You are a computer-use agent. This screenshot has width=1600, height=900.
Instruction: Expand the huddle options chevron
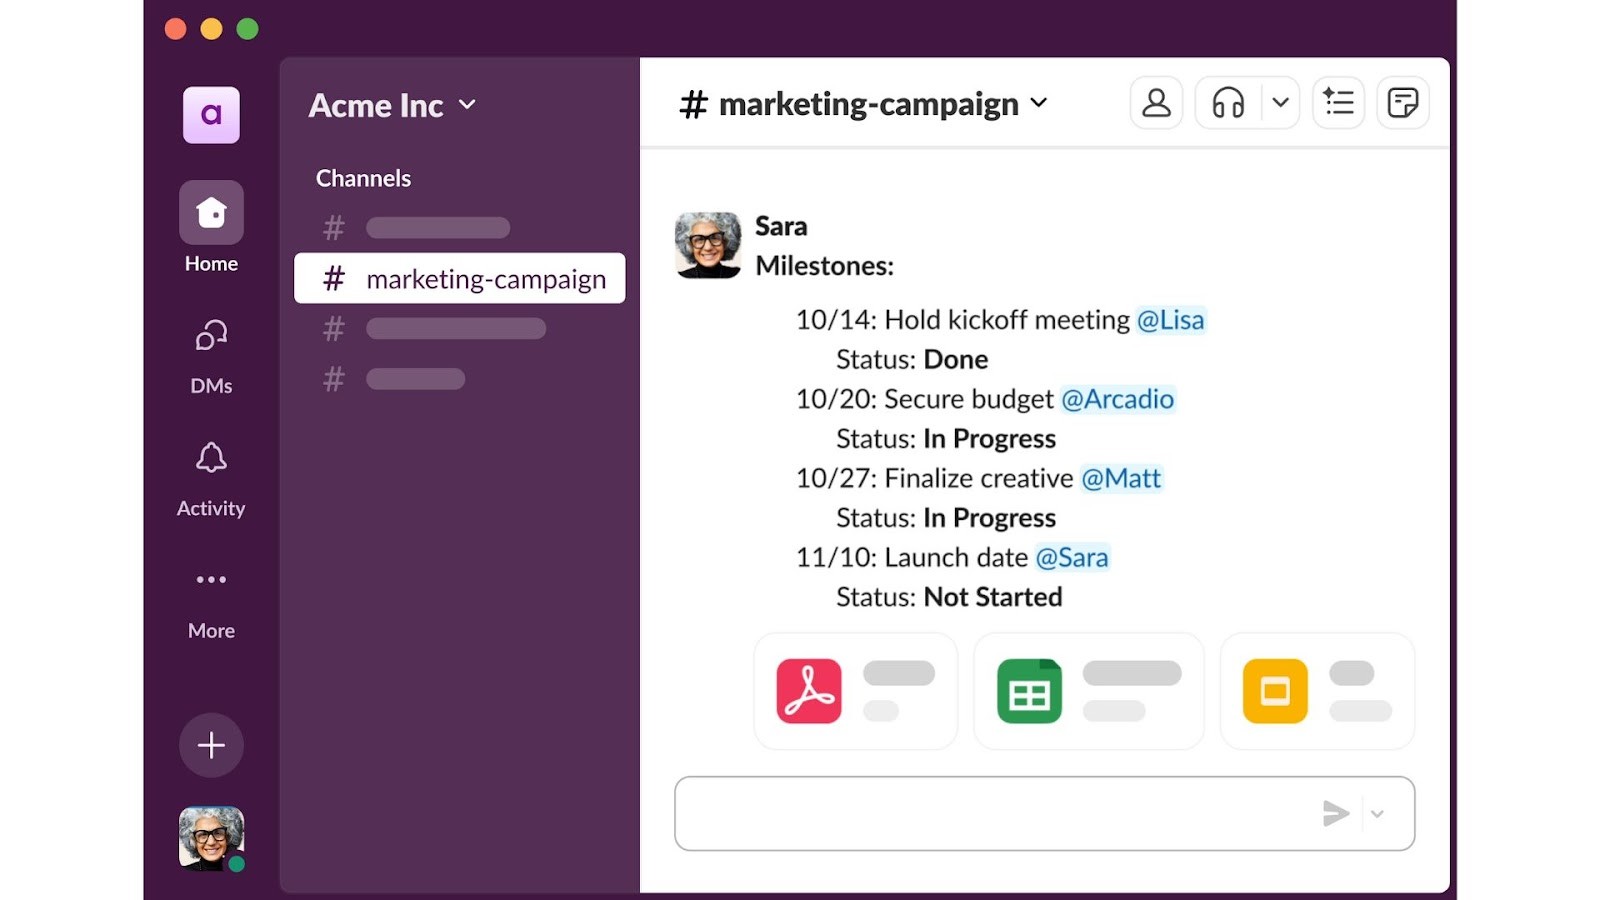coord(1281,102)
